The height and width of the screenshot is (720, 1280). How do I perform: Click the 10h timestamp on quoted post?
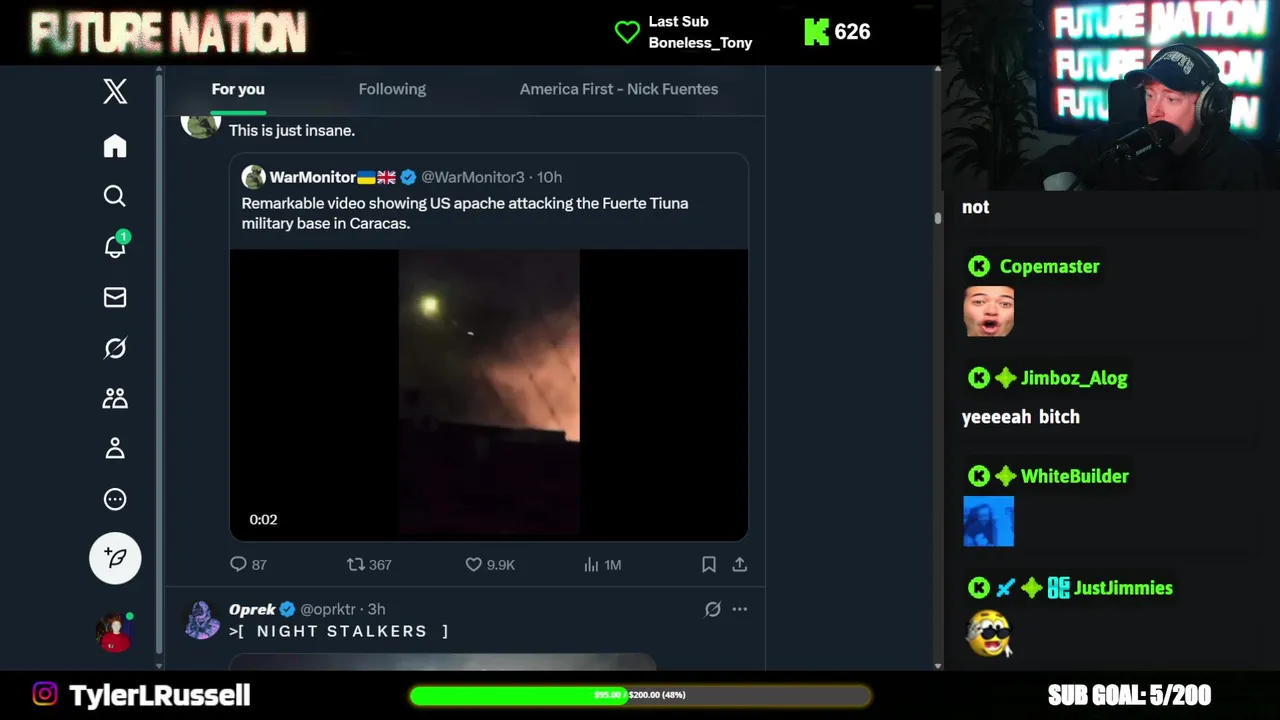pos(549,177)
